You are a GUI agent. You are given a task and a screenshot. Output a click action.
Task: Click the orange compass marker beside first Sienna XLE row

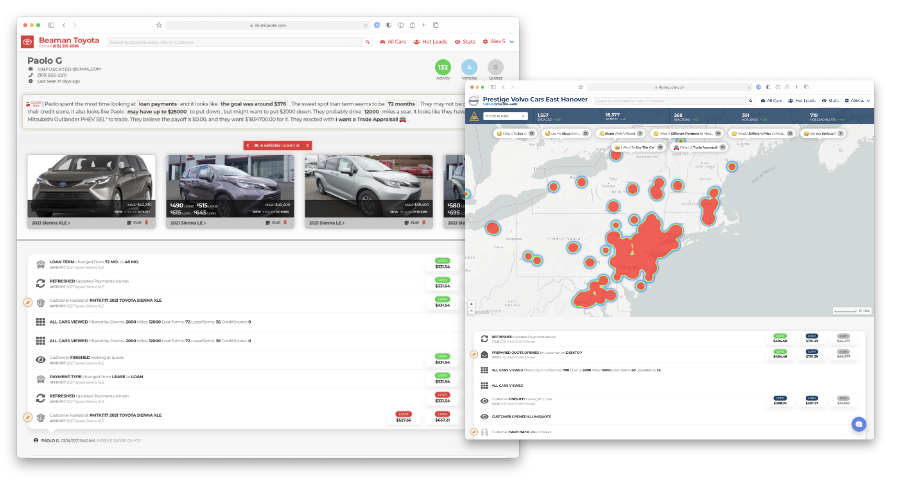point(28,303)
